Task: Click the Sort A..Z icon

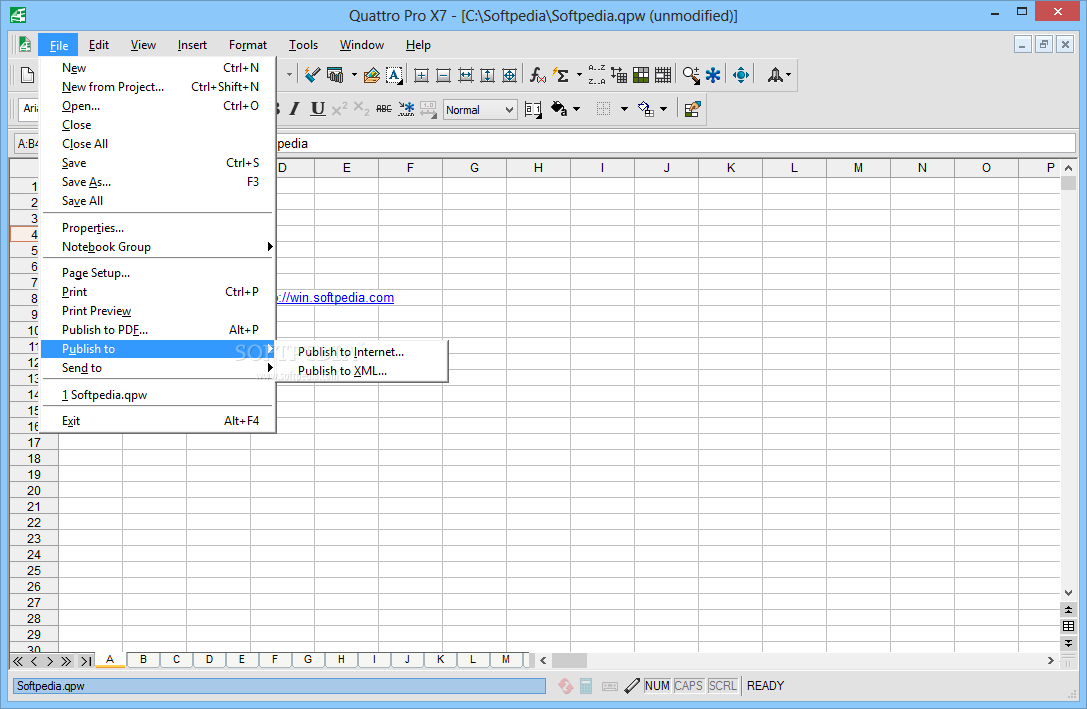Action: point(596,75)
